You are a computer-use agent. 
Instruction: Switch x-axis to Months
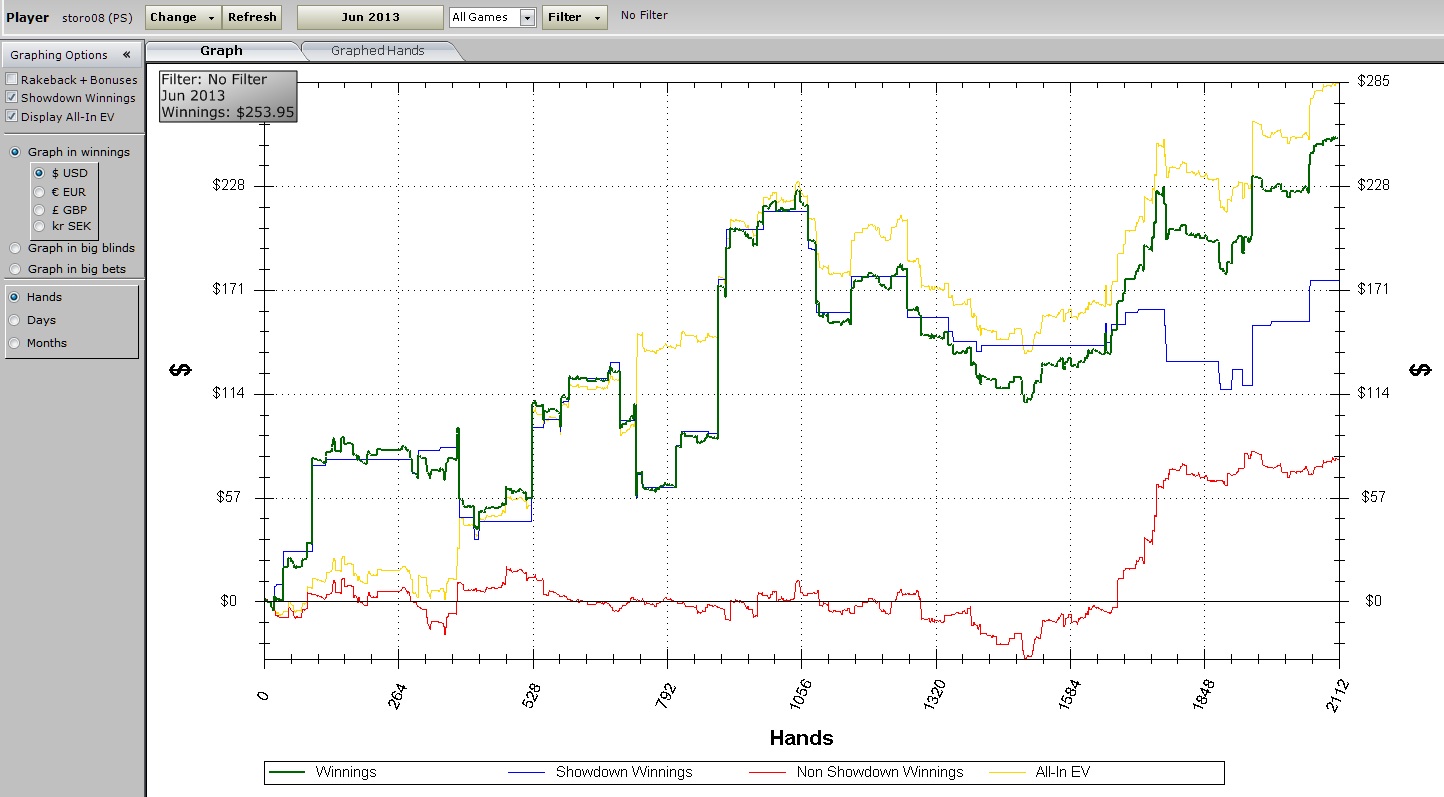pyautogui.click(x=15, y=343)
